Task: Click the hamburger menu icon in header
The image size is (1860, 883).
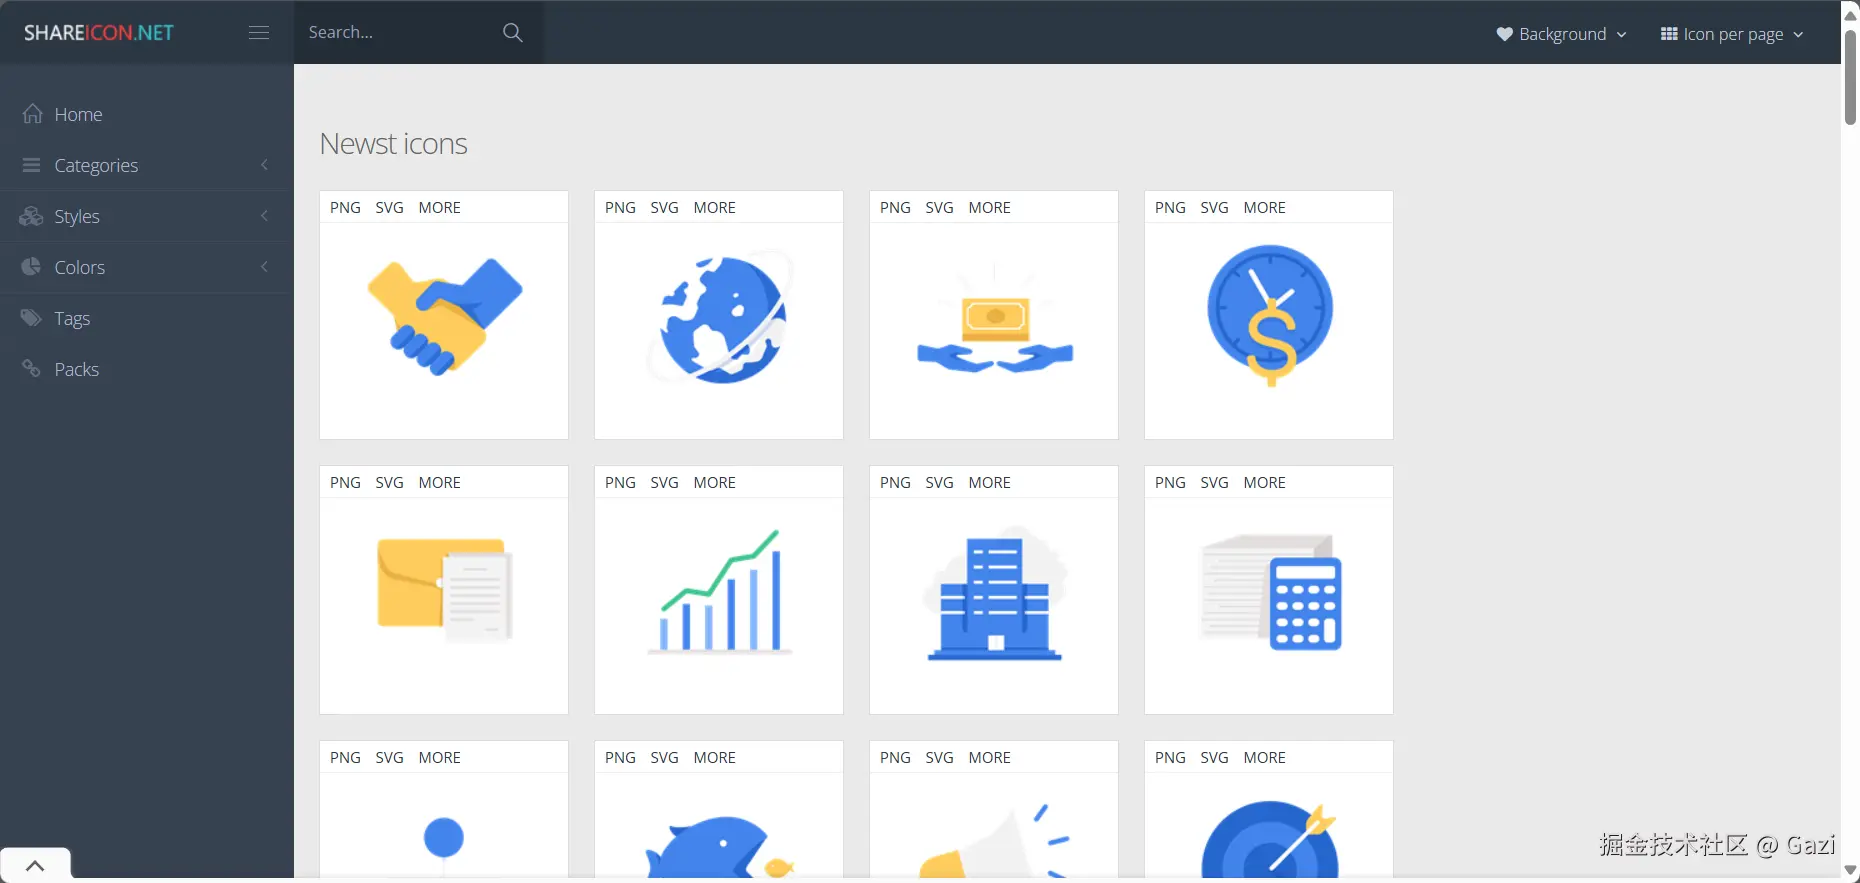Action: click(x=259, y=32)
